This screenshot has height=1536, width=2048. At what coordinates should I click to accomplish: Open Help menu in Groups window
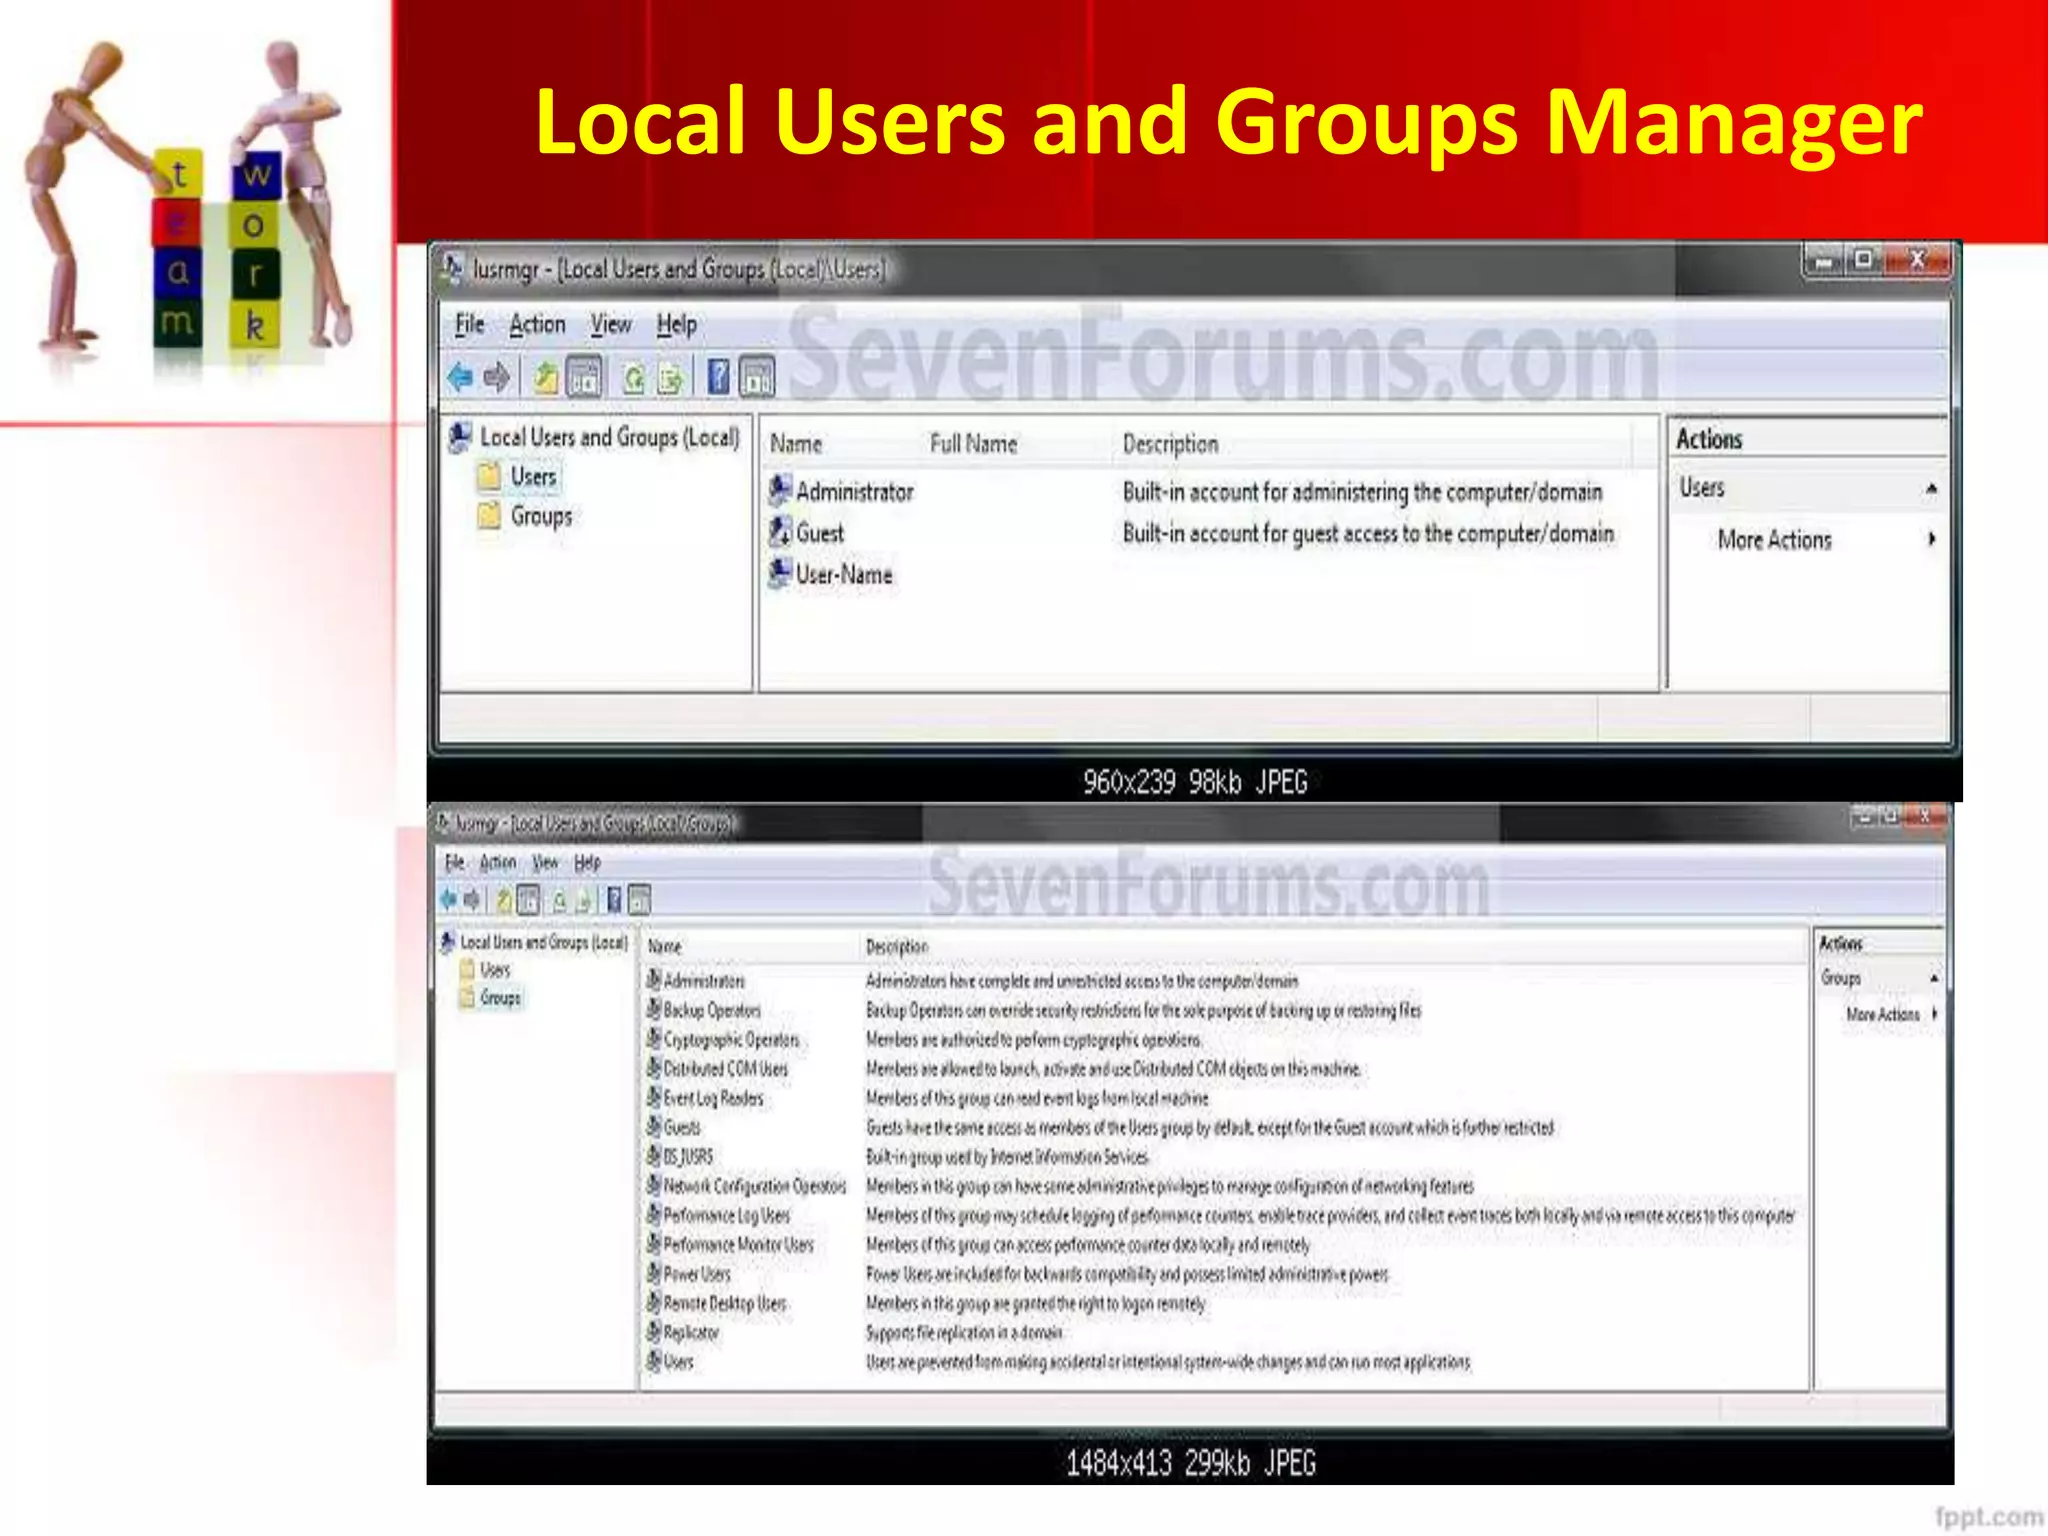click(587, 862)
